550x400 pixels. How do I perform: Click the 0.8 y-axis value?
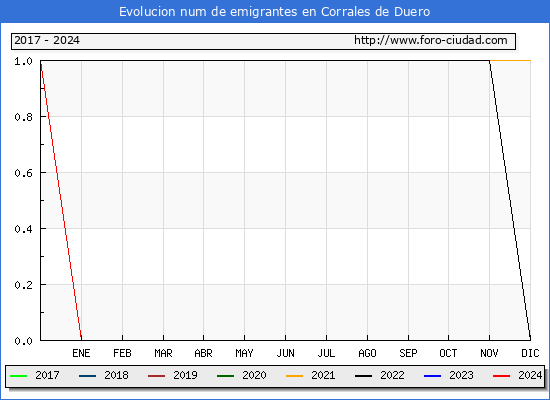[23, 117]
